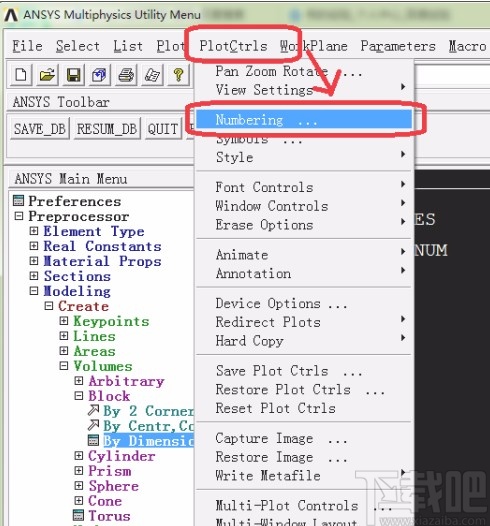Expand the Keypoints tree node
Viewport: 490px width, 526px height.
click(64, 321)
